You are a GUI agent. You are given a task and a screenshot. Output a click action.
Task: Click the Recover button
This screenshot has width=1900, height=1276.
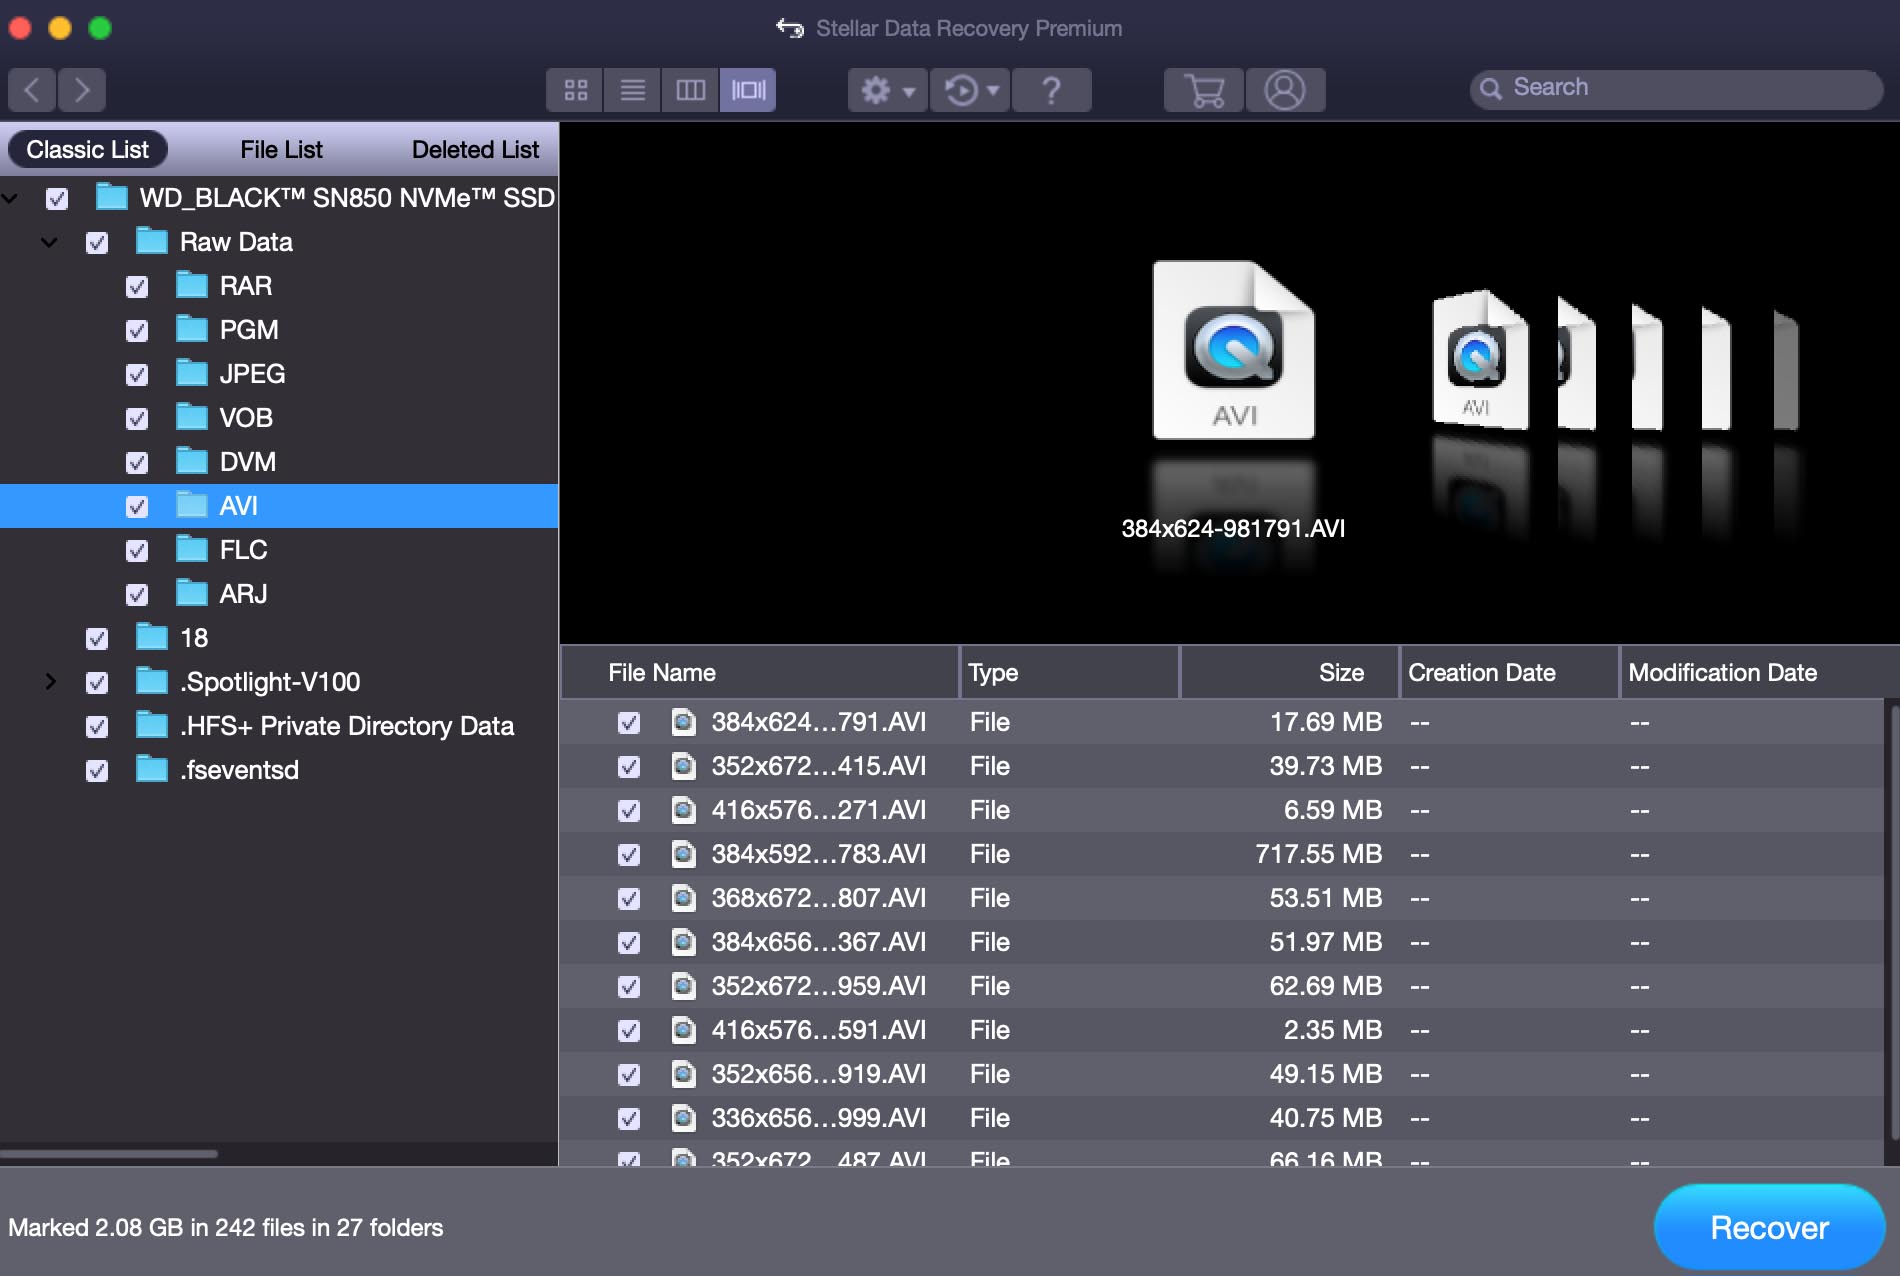1769,1227
